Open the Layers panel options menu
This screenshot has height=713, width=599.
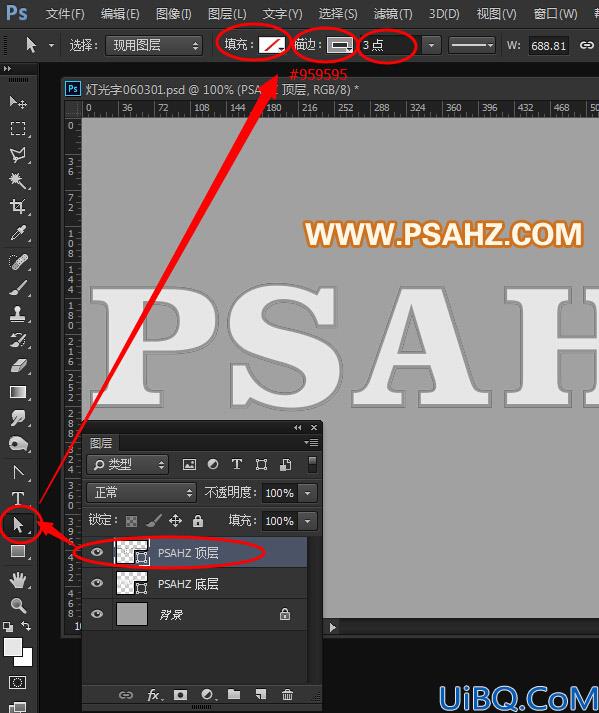[x=312, y=442]
